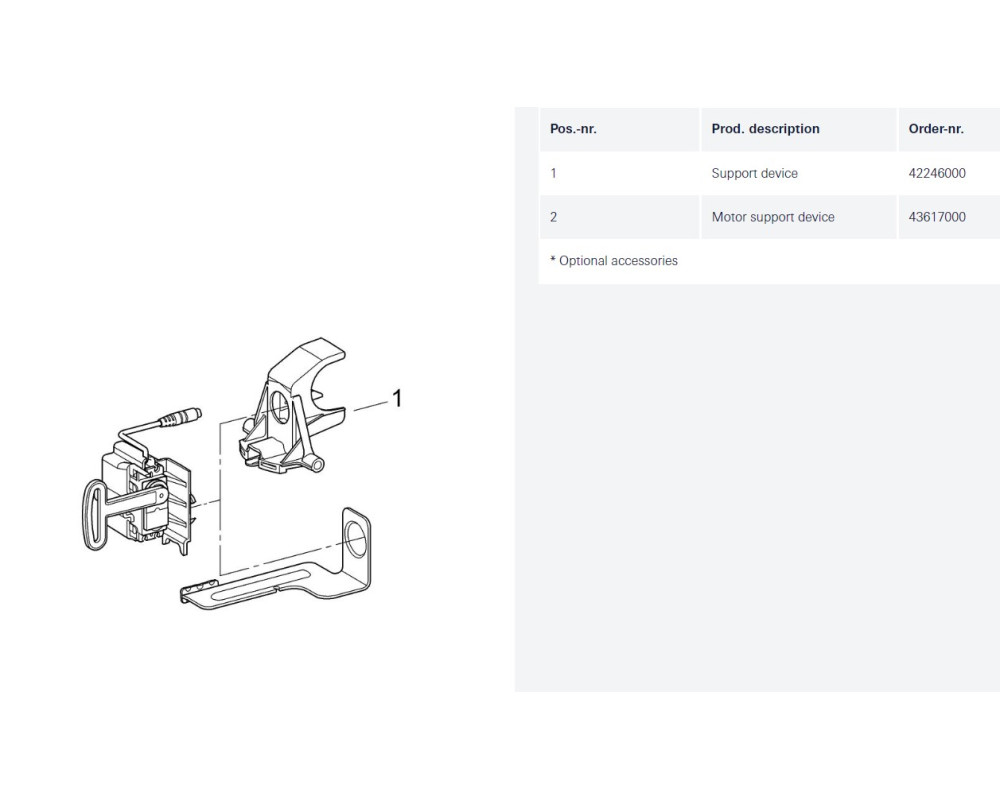Viewport: 1000px width, 800px height.
Task: Click the Support device description
Action: point(754,173)
